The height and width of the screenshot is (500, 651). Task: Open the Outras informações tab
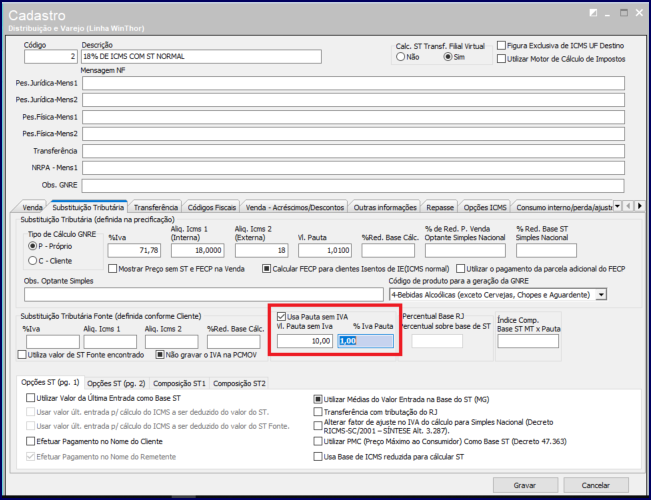coord(385,207)
